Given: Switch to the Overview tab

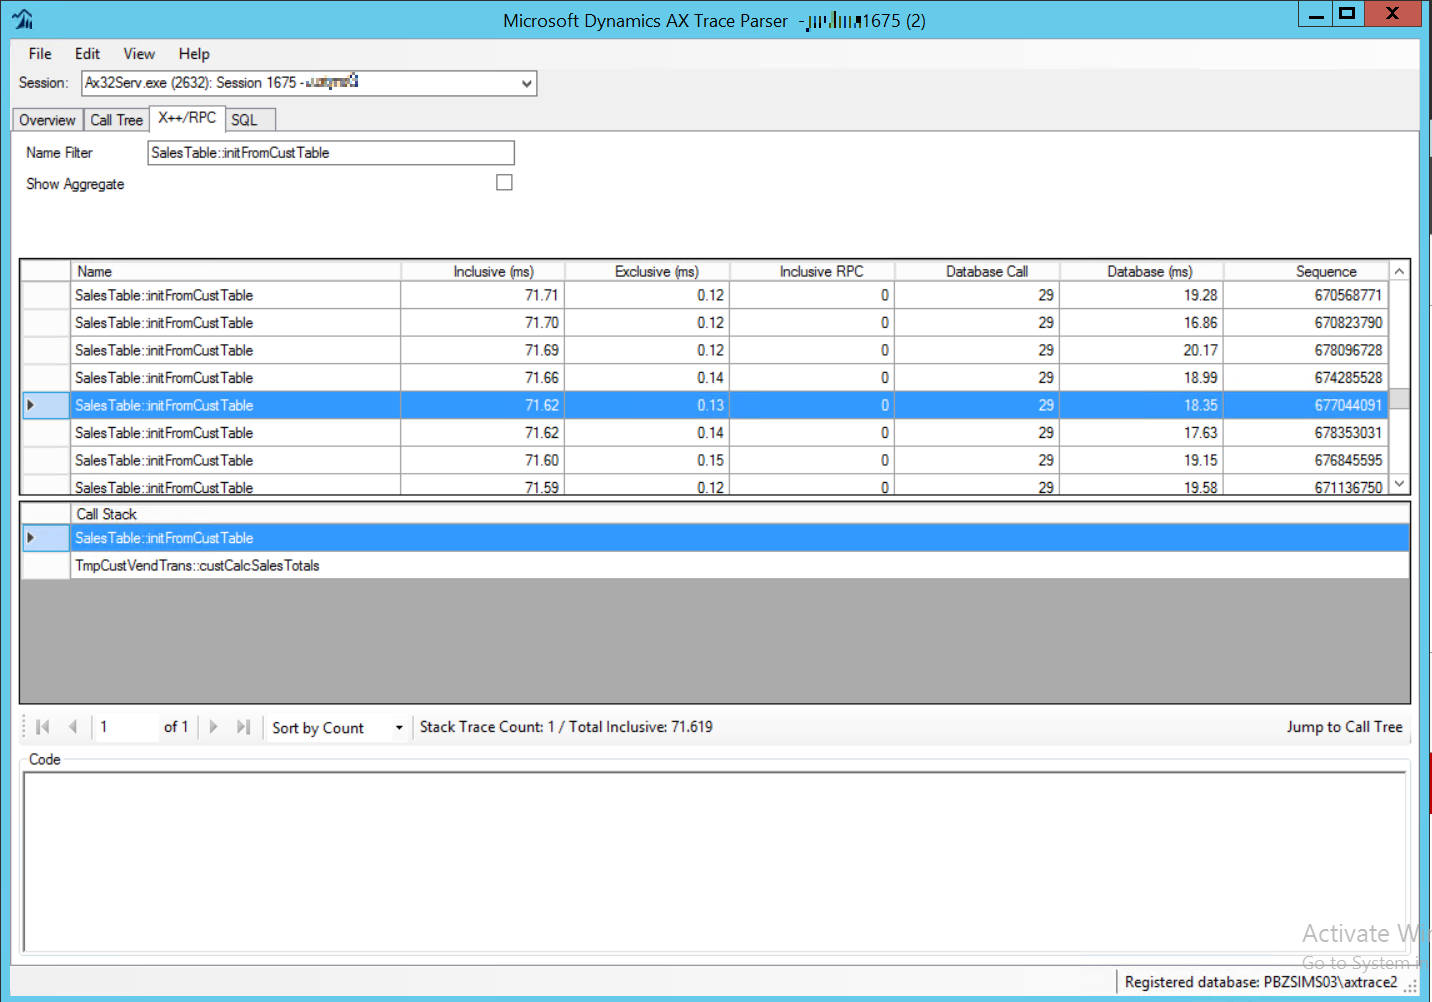Looking at the screenshot, I should coord(47,120).
